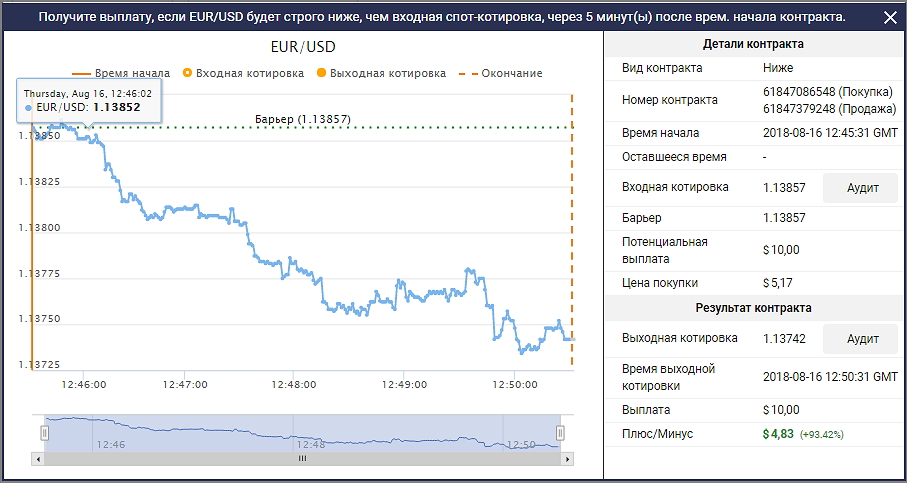Click Аудит next to Выходная котировка
The image size is (907, 483).
tap(862, 339)
